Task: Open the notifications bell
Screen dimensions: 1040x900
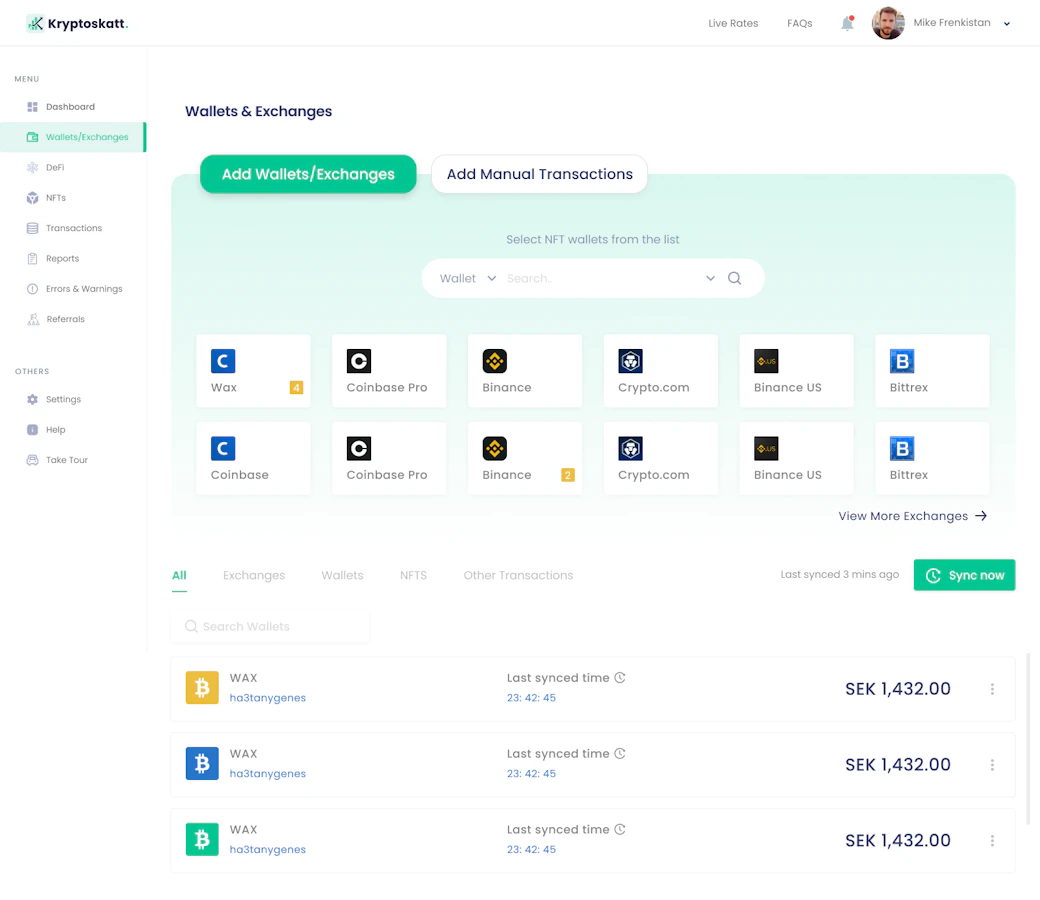Action: point(847,23)
